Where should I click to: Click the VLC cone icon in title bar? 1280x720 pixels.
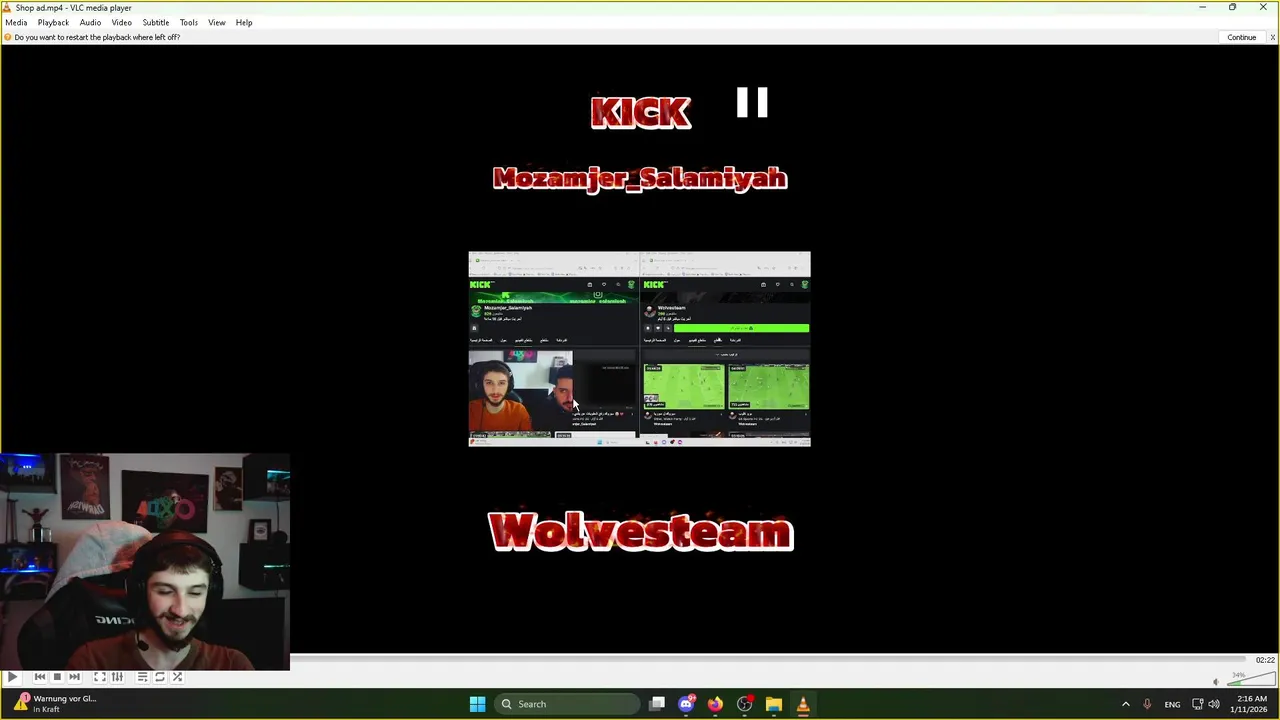pos(7,7)
